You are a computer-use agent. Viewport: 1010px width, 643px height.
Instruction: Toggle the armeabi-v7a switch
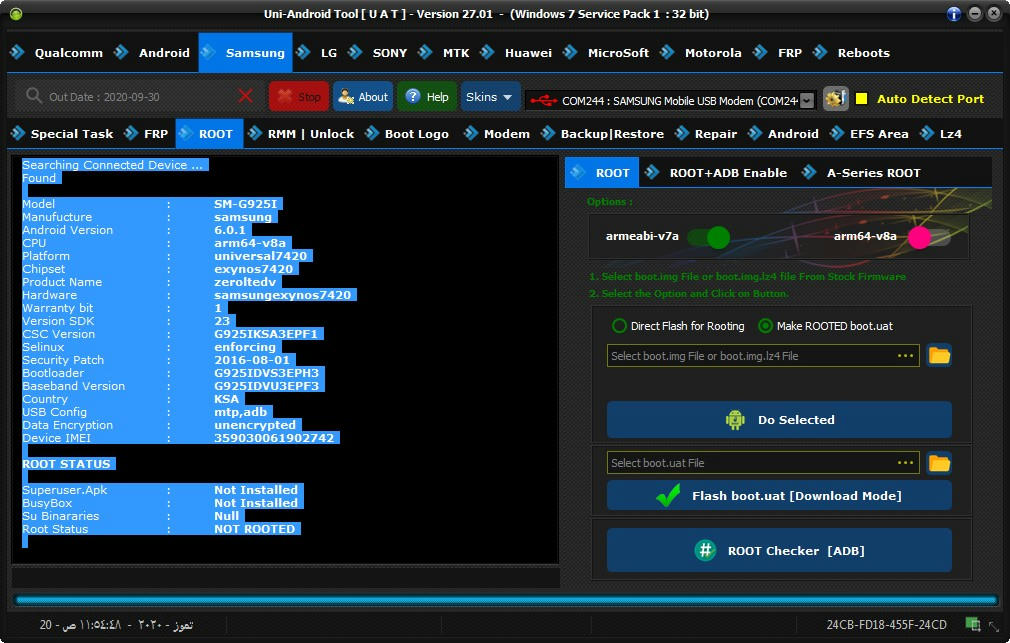pyautogui.click(x=709, y=237)
